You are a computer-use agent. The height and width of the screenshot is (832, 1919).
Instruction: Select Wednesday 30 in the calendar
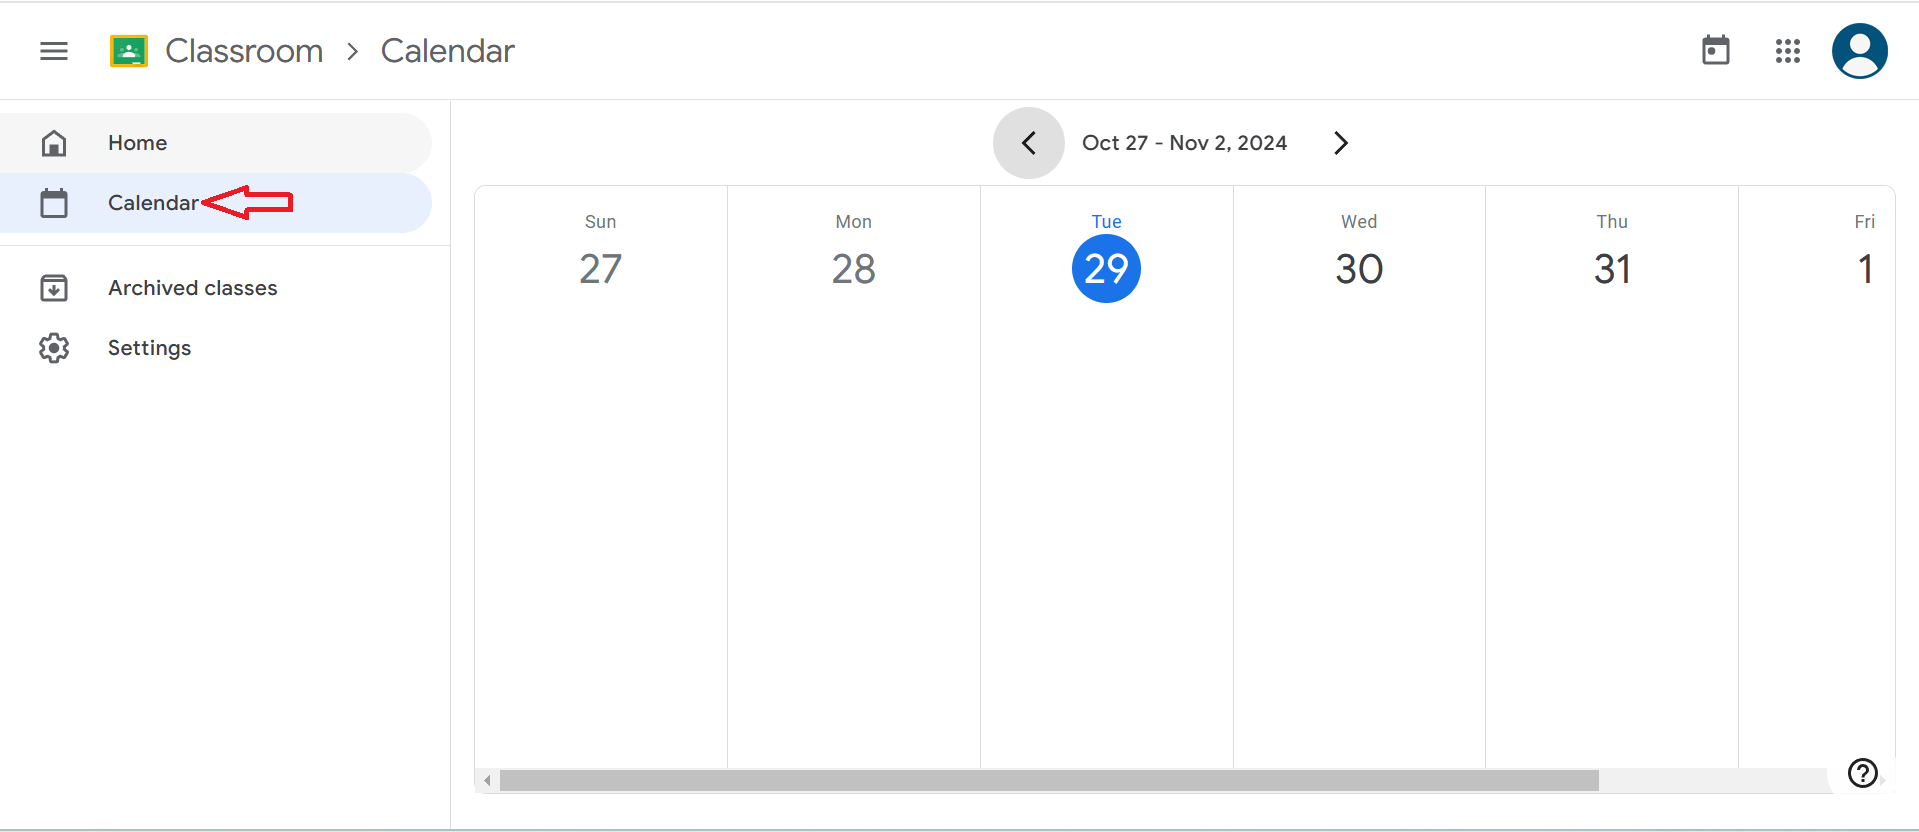[x=1358, y=268]
